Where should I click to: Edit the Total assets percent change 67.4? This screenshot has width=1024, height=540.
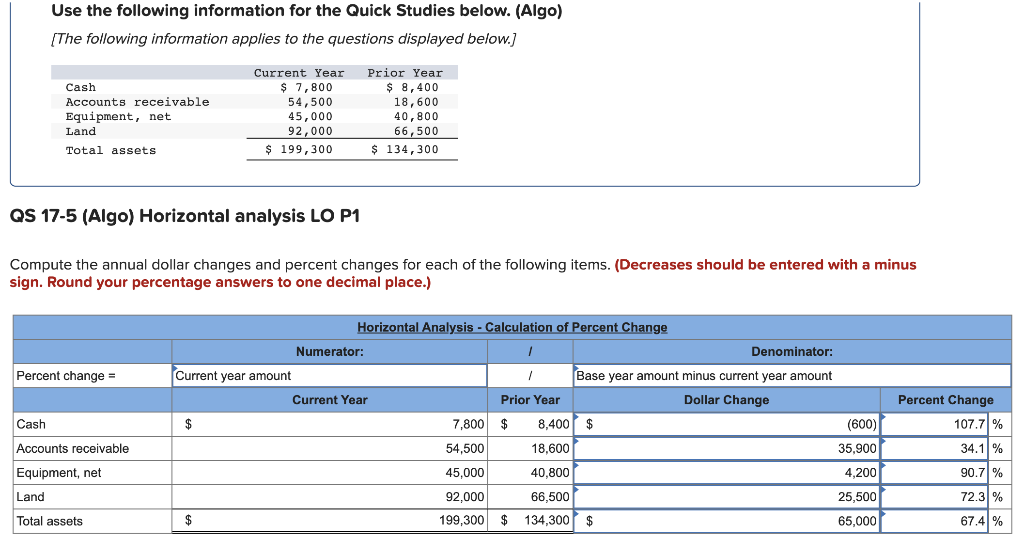coord(935,521)
